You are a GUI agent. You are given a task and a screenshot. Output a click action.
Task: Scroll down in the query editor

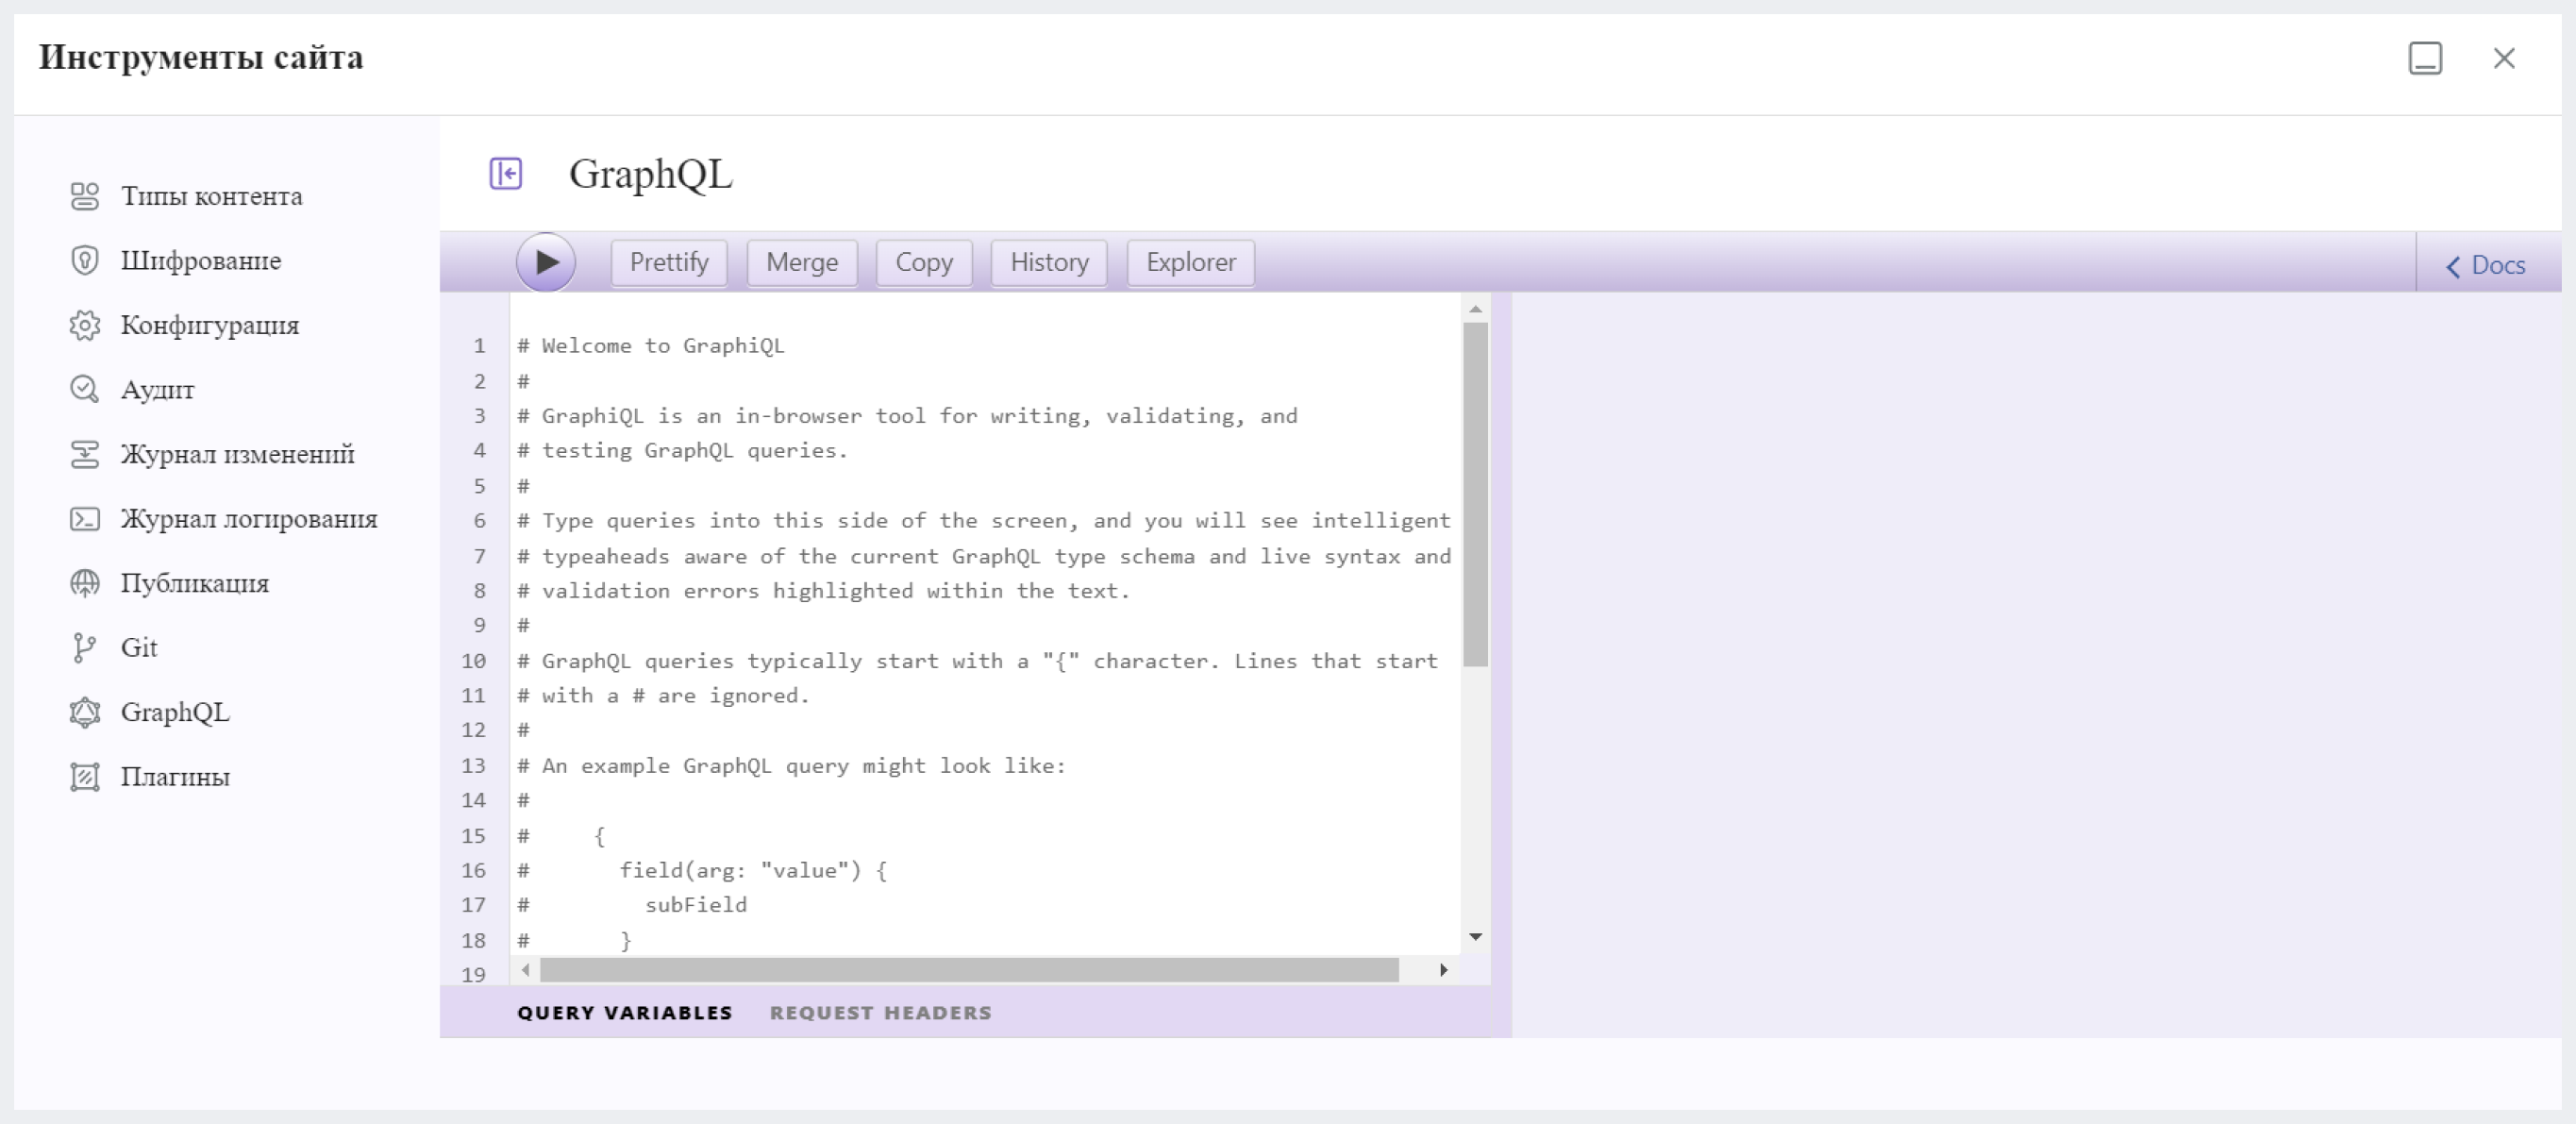[1475, 936]
